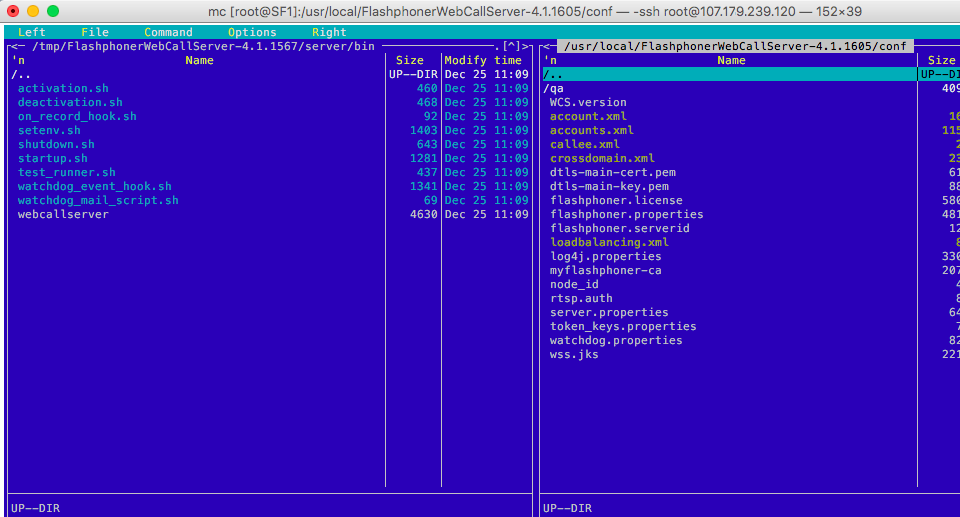960x517 pixels.
Task: Open the Right menu
Action: pos(329,32)
